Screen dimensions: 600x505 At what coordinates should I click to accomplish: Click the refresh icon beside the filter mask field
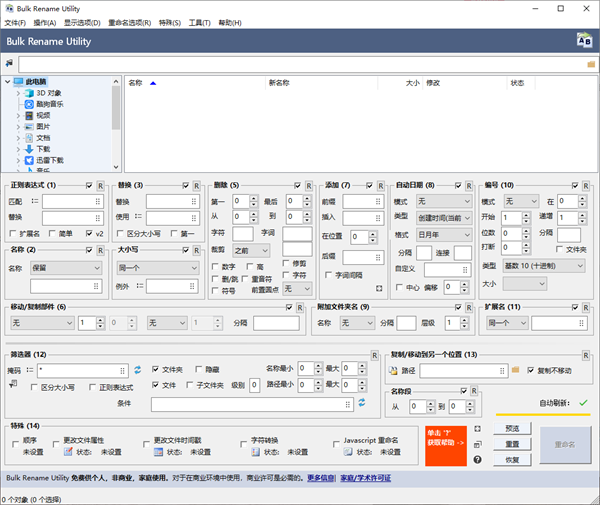[x=138, y=370]
